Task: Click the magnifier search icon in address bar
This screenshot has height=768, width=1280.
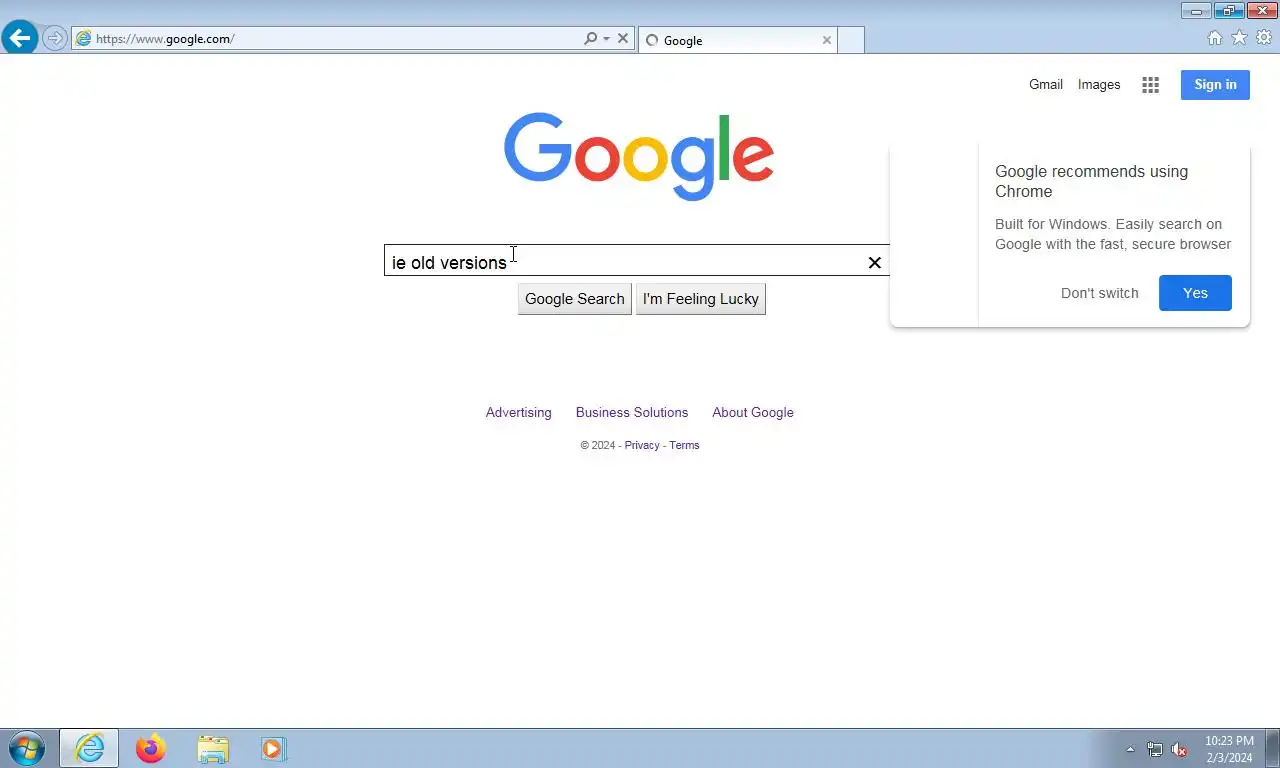Action: (590, 38)
